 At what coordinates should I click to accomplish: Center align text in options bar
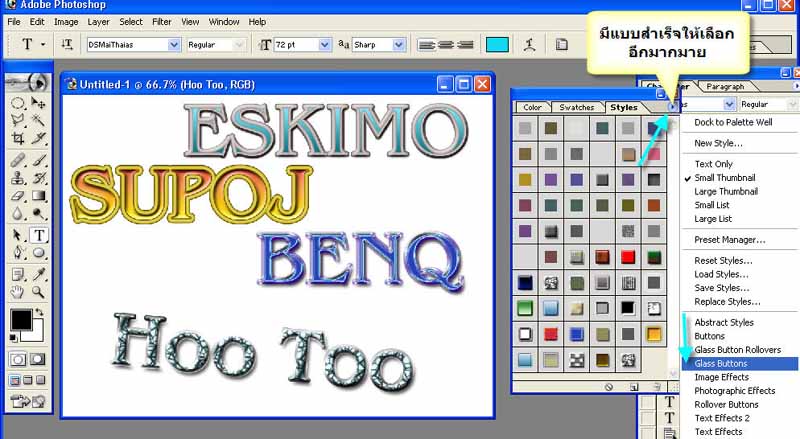coord(445,45)
